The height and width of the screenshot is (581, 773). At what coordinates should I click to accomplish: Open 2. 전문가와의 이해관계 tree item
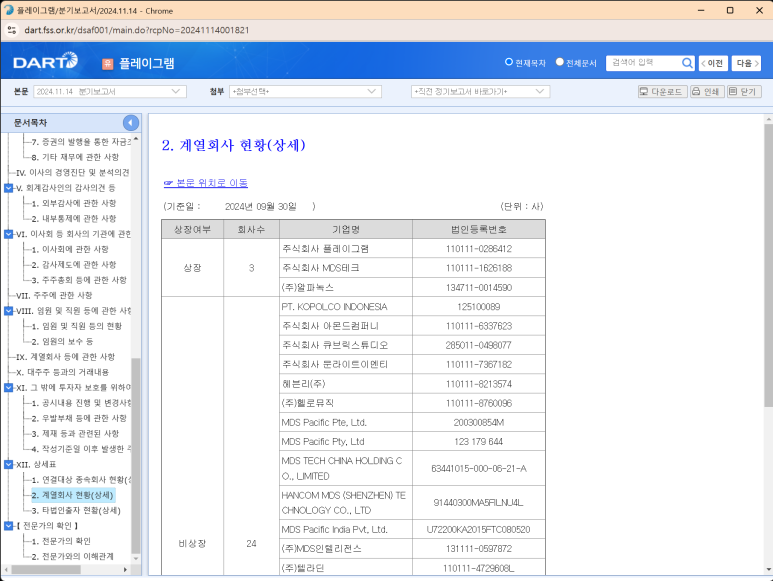click(x=72, y=556)
